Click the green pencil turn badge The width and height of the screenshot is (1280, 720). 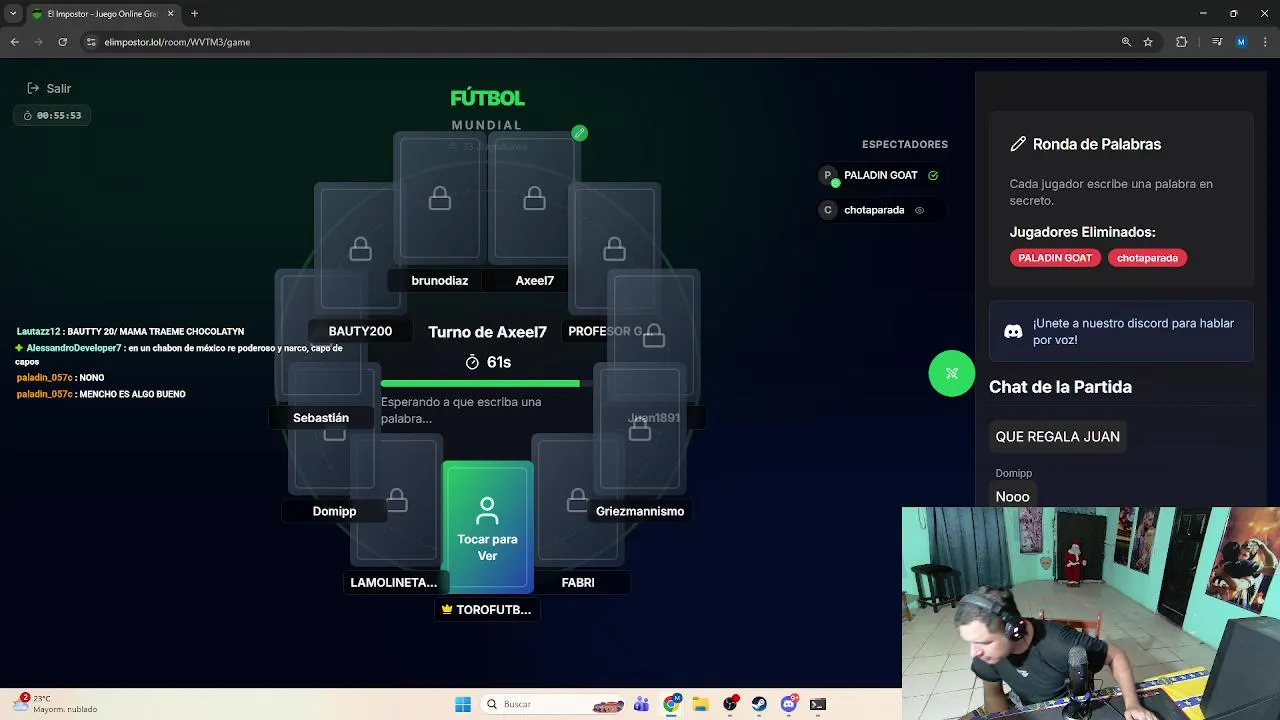579,133
